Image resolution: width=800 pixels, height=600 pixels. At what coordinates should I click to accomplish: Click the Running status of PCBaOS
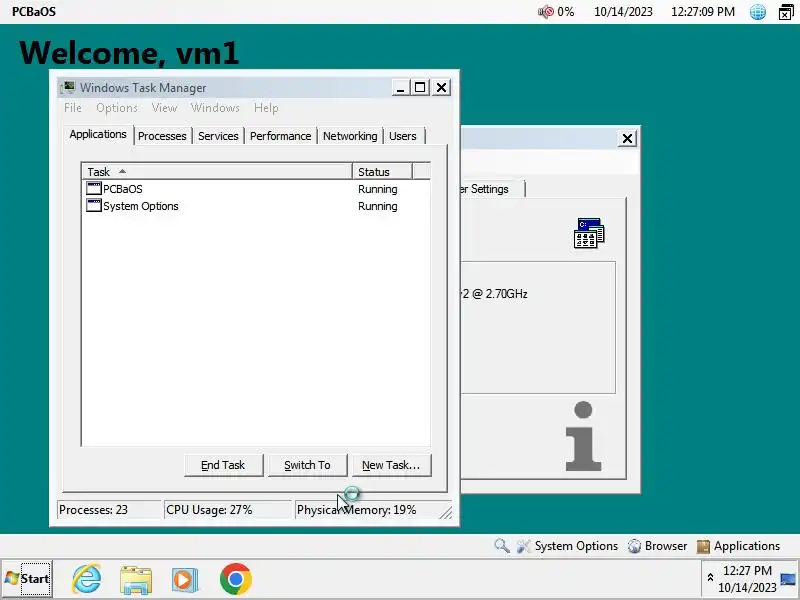pyautogui.click(x=378, y=189)
